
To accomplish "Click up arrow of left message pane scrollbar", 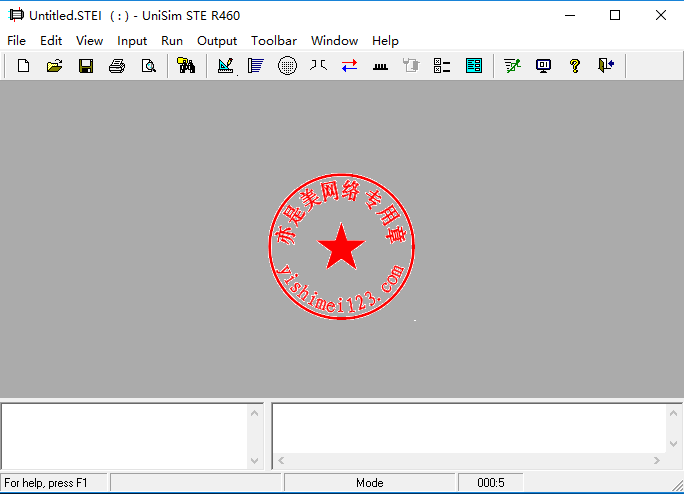I will point(255,413).
